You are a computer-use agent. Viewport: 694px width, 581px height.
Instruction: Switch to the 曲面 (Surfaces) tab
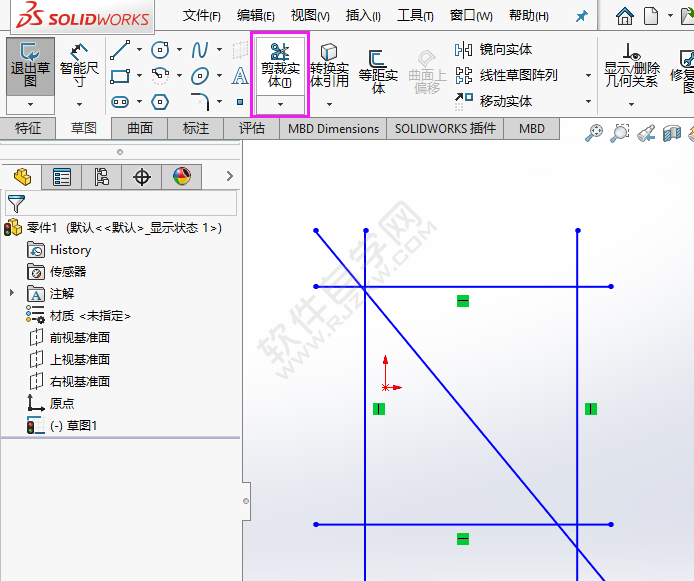coord(140,128)
